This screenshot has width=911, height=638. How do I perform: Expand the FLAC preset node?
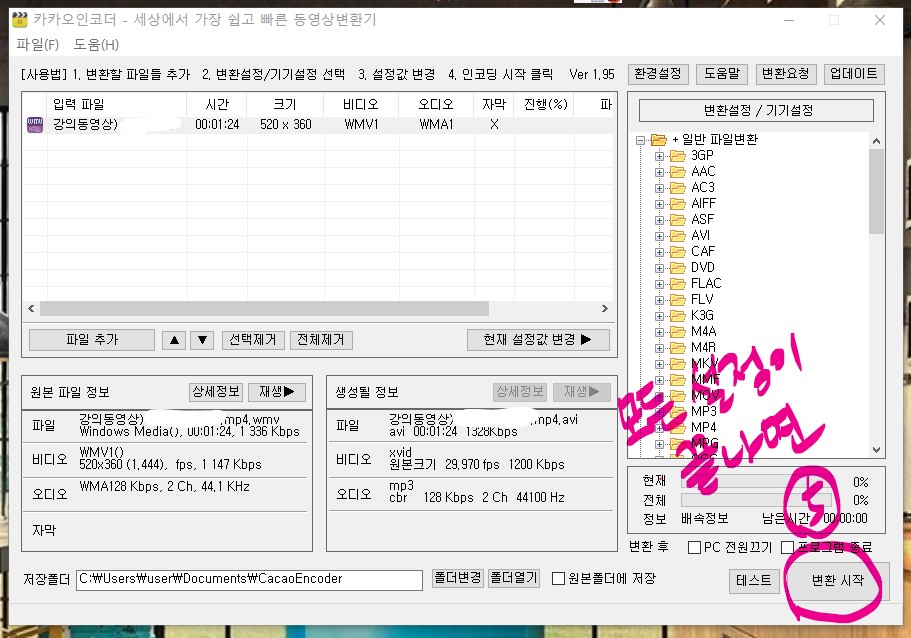(x=659, y=284)
